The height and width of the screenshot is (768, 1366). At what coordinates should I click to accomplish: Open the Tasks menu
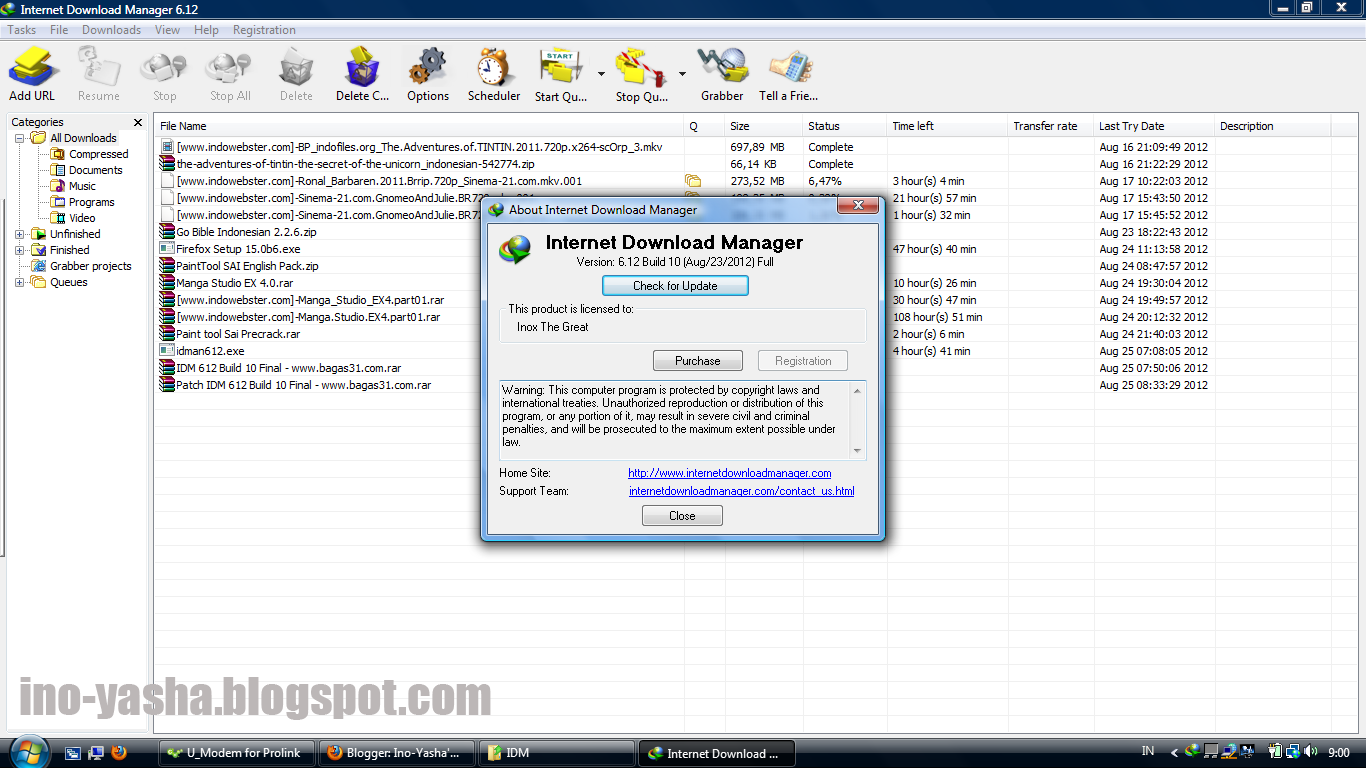coord(22,30)
